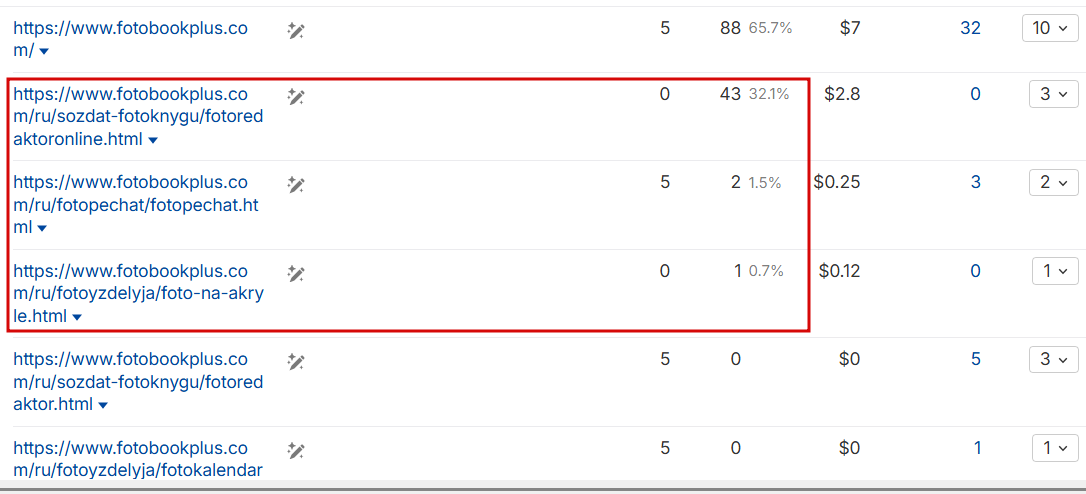Image resolution: width=1086 pixels, height=494 pixels.
Task: Click magic wand icon beside foto-na-akryle.html row
Action: coord(296,273)
